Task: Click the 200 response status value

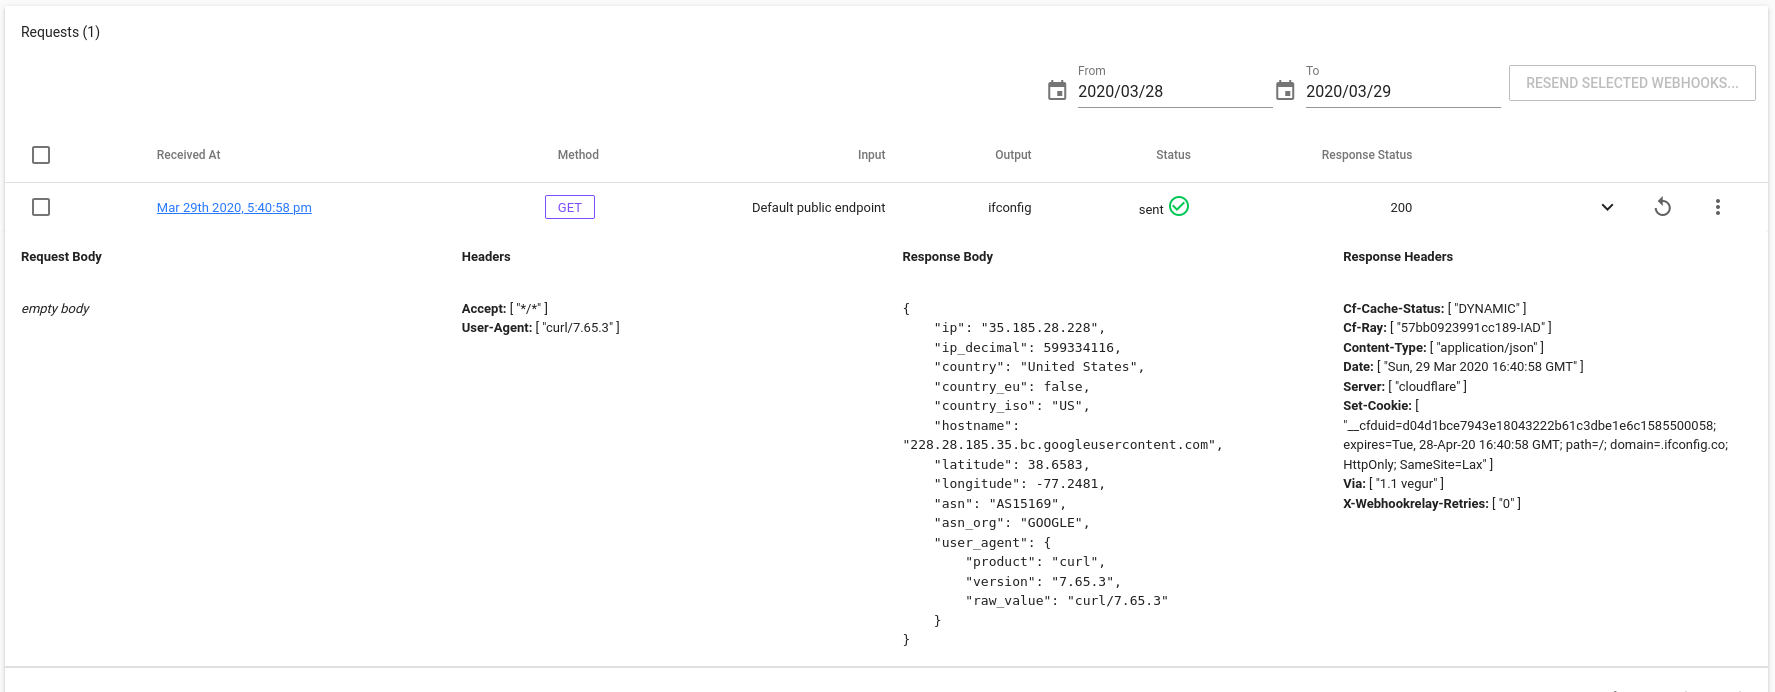Action: [1400, 208]
